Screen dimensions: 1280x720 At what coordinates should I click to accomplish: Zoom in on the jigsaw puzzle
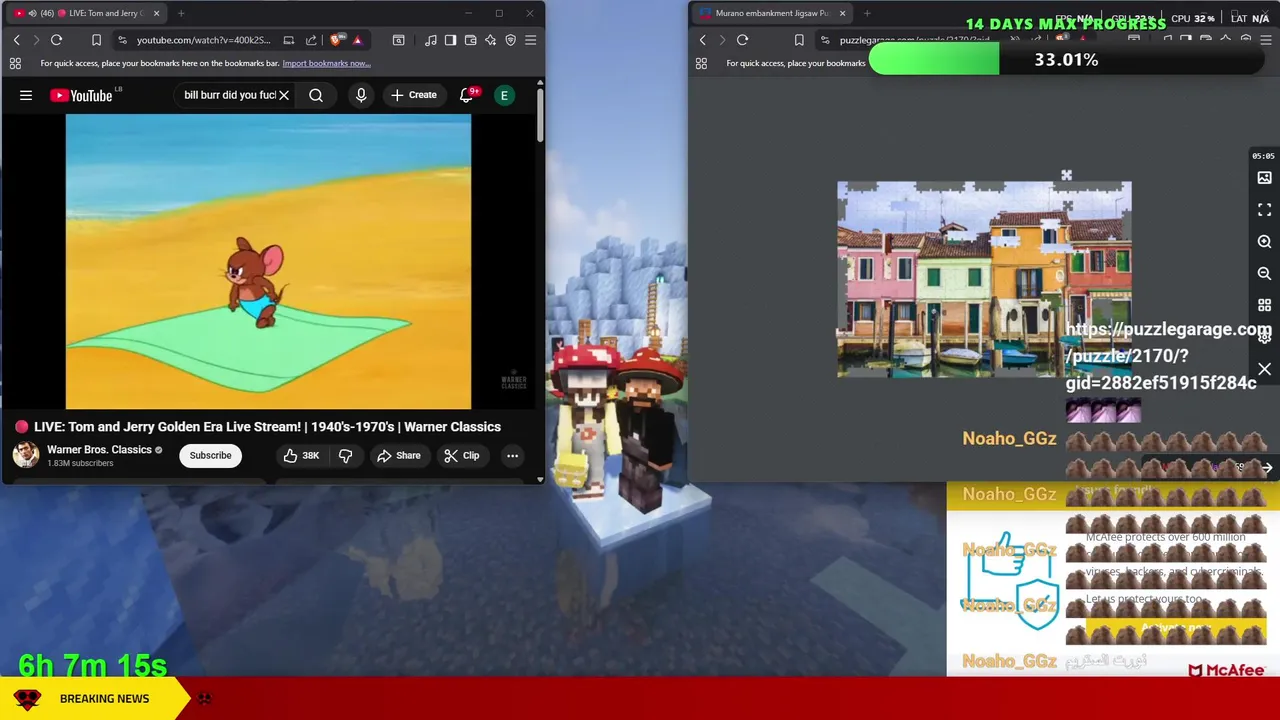(x=1264, y=242)
